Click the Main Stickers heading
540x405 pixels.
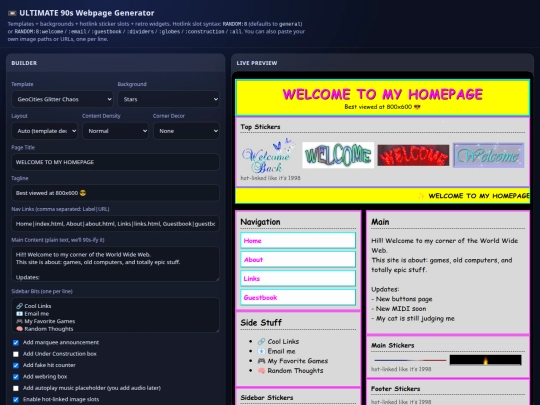coord(393,345)
